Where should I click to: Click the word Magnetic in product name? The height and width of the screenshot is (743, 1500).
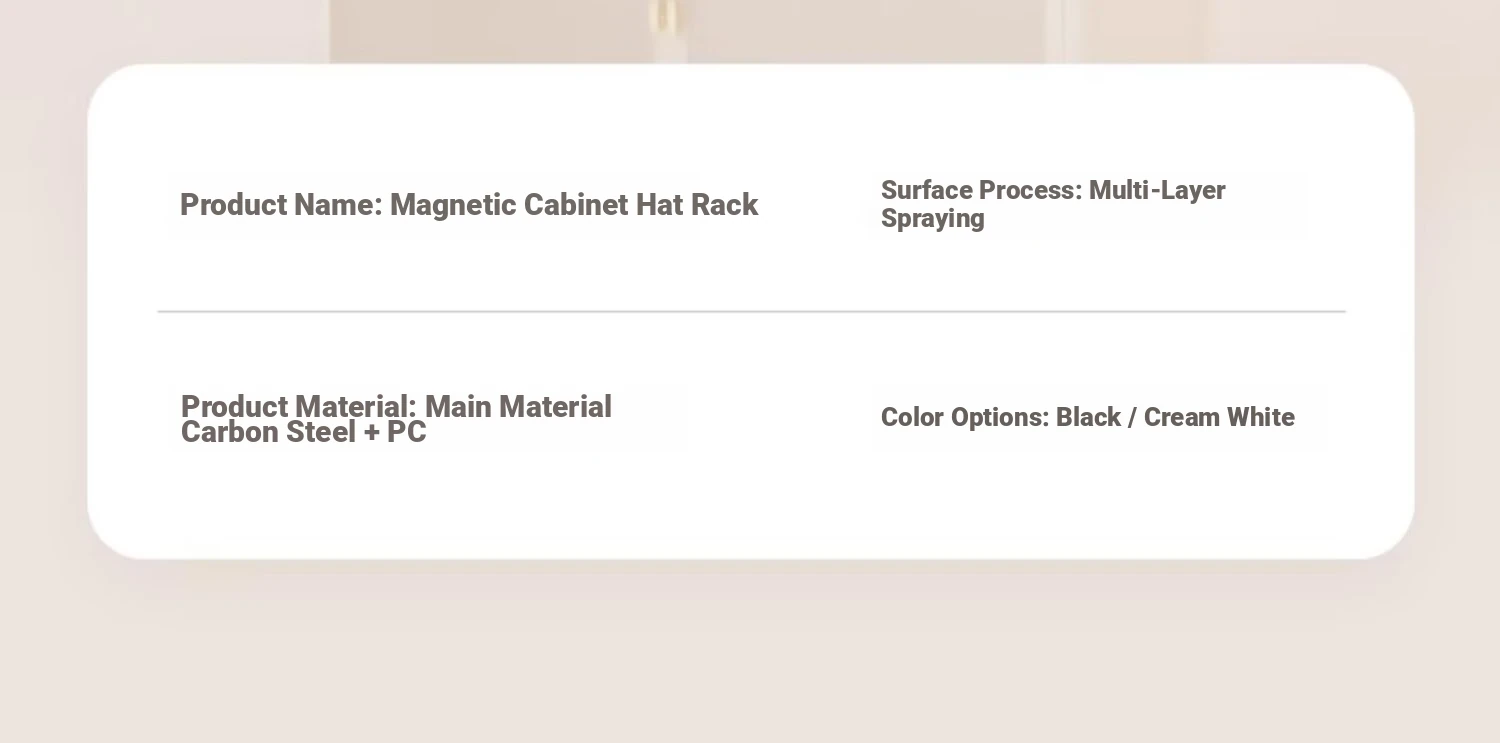coord(452,205)
